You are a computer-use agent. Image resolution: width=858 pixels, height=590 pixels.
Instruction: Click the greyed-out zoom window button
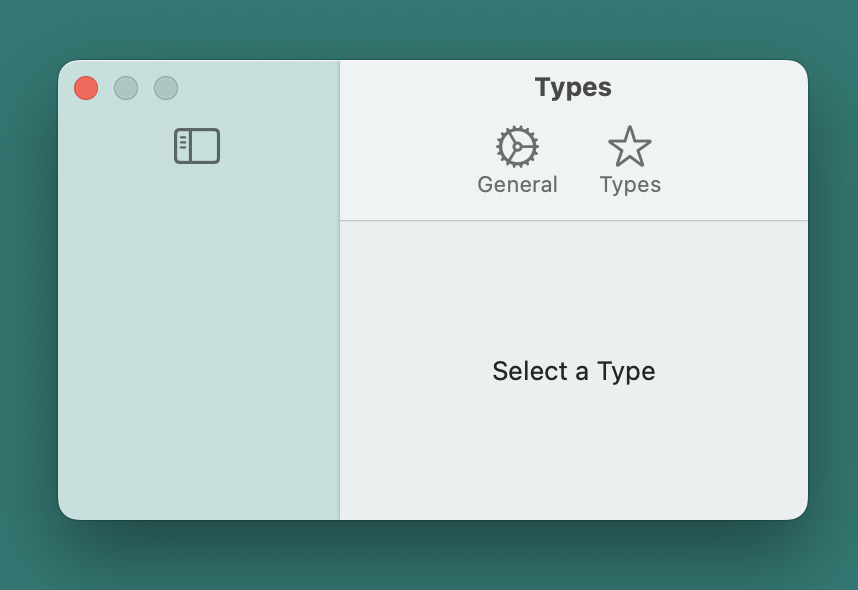[166, 88]
